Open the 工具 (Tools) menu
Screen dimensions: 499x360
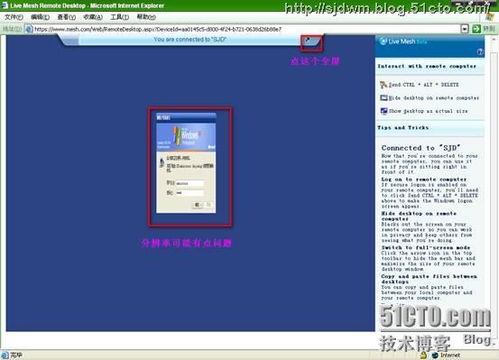tap(120, 17)
